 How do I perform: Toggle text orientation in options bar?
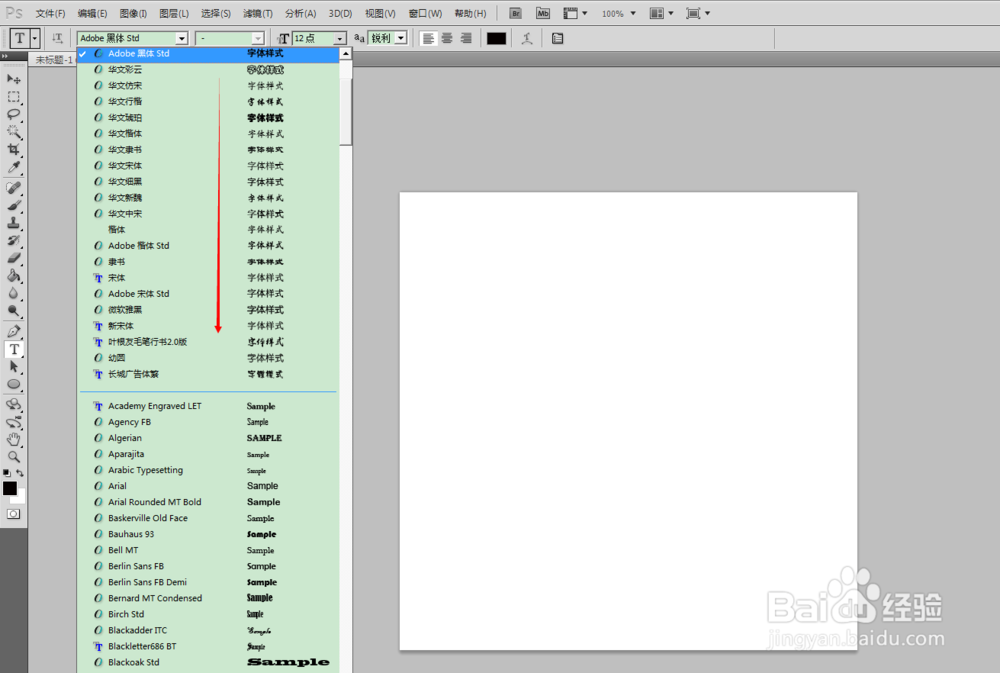[x=57, y=38]
